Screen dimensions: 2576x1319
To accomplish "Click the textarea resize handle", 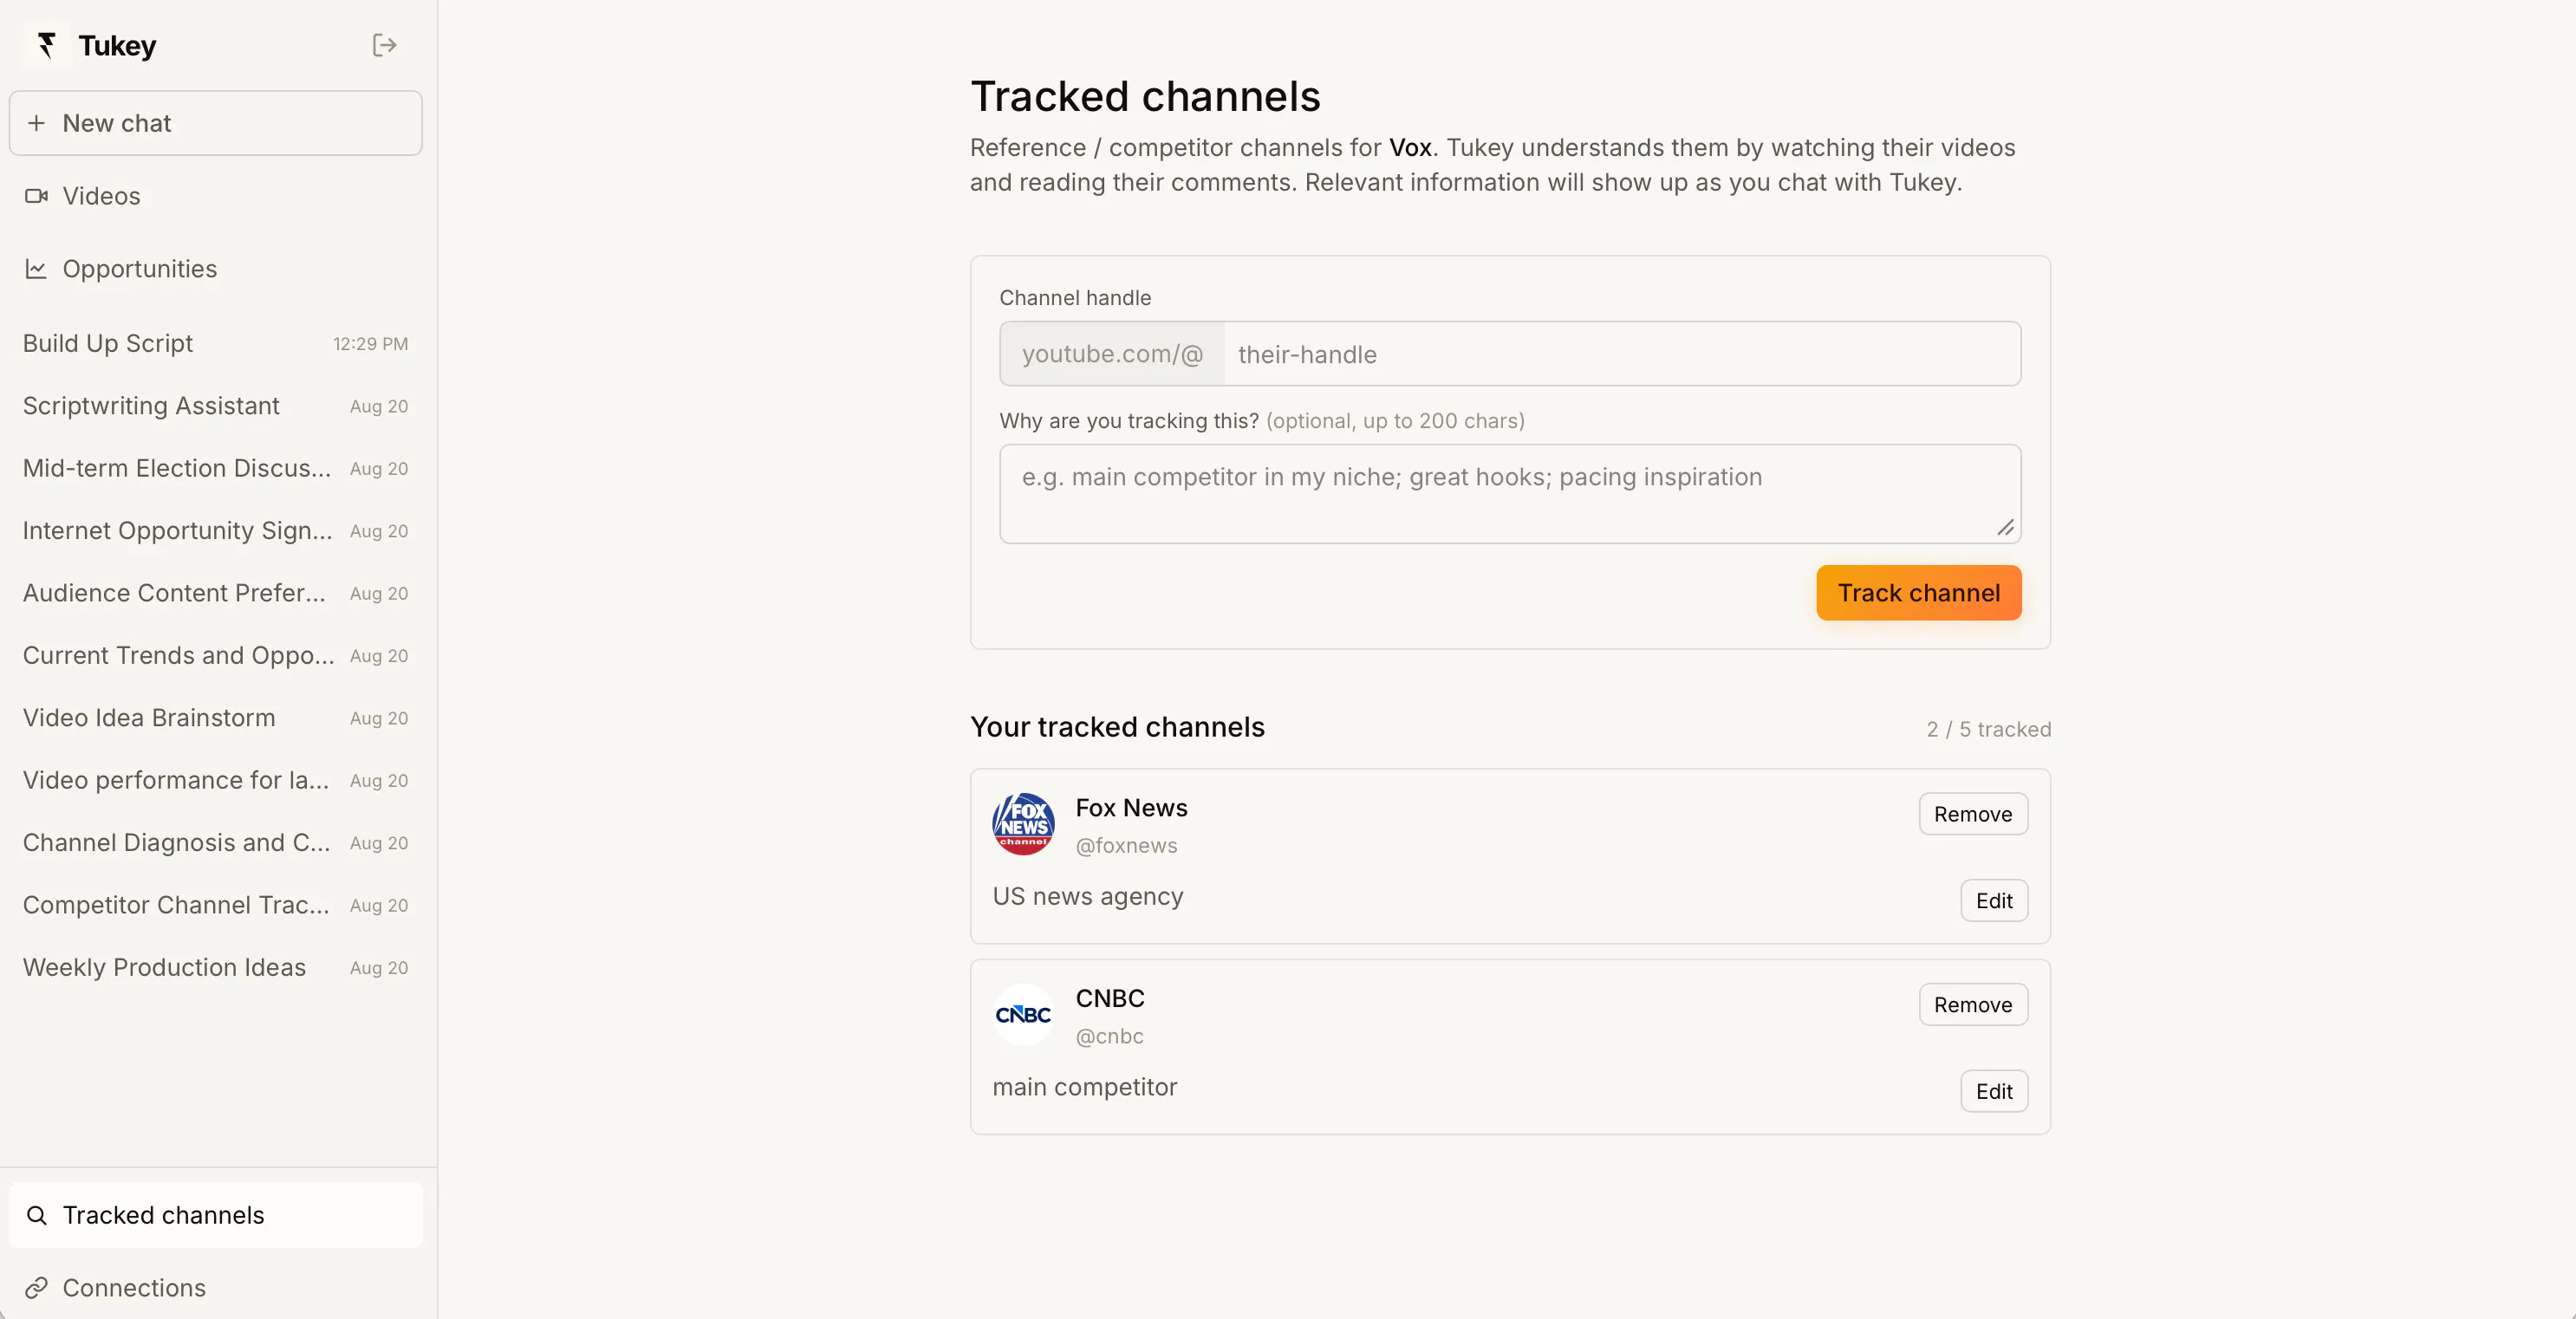I will 2005,527.
